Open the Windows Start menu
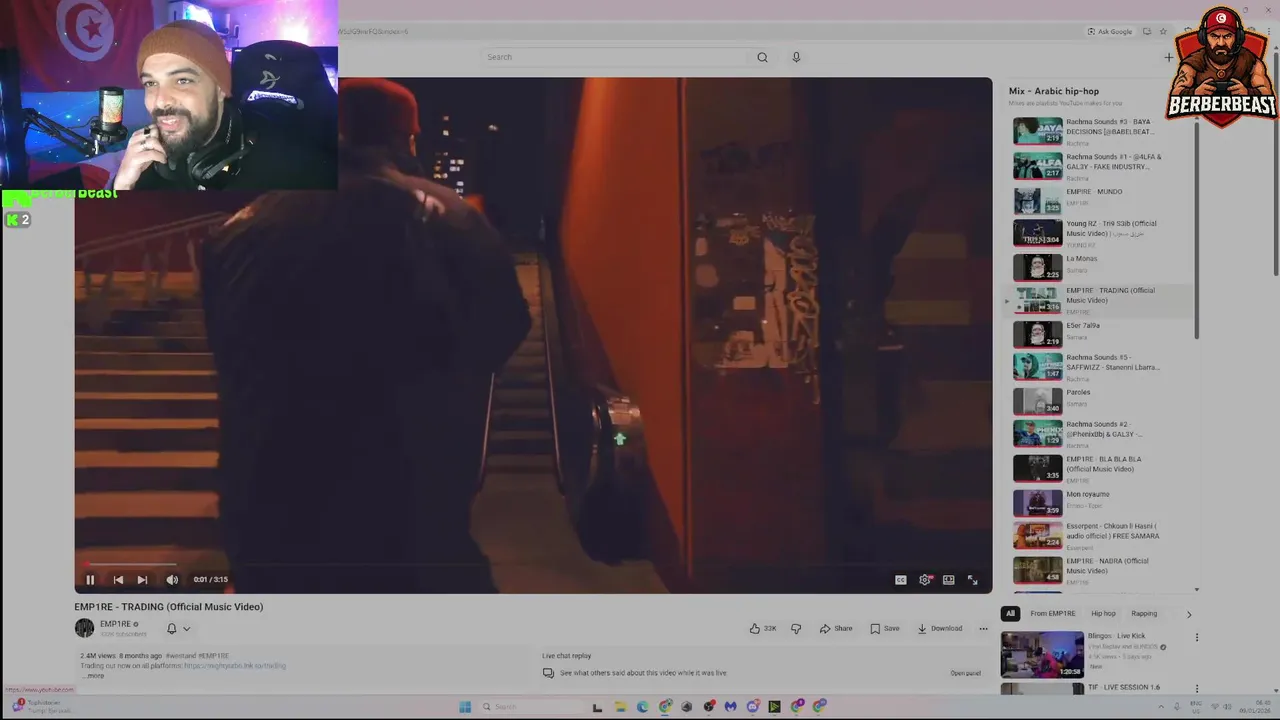The width and height of the screenshot is (1280, 720). [x=465, y=707]
